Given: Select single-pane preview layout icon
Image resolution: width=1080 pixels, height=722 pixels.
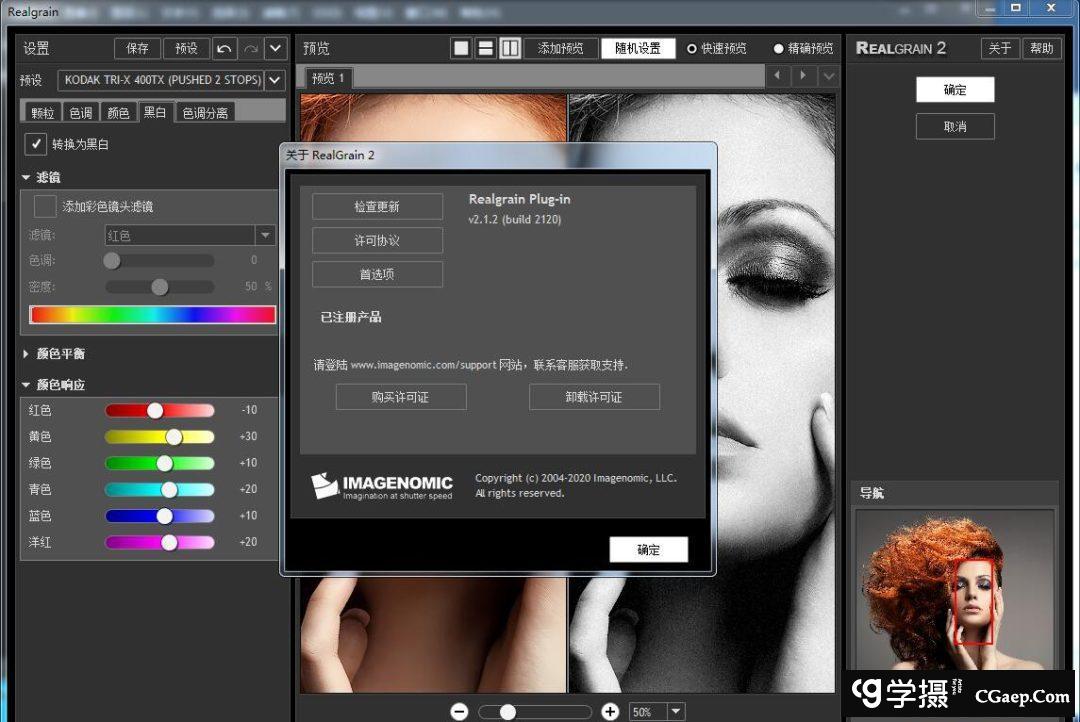Looking at the screenshot, I should (461, 48).
